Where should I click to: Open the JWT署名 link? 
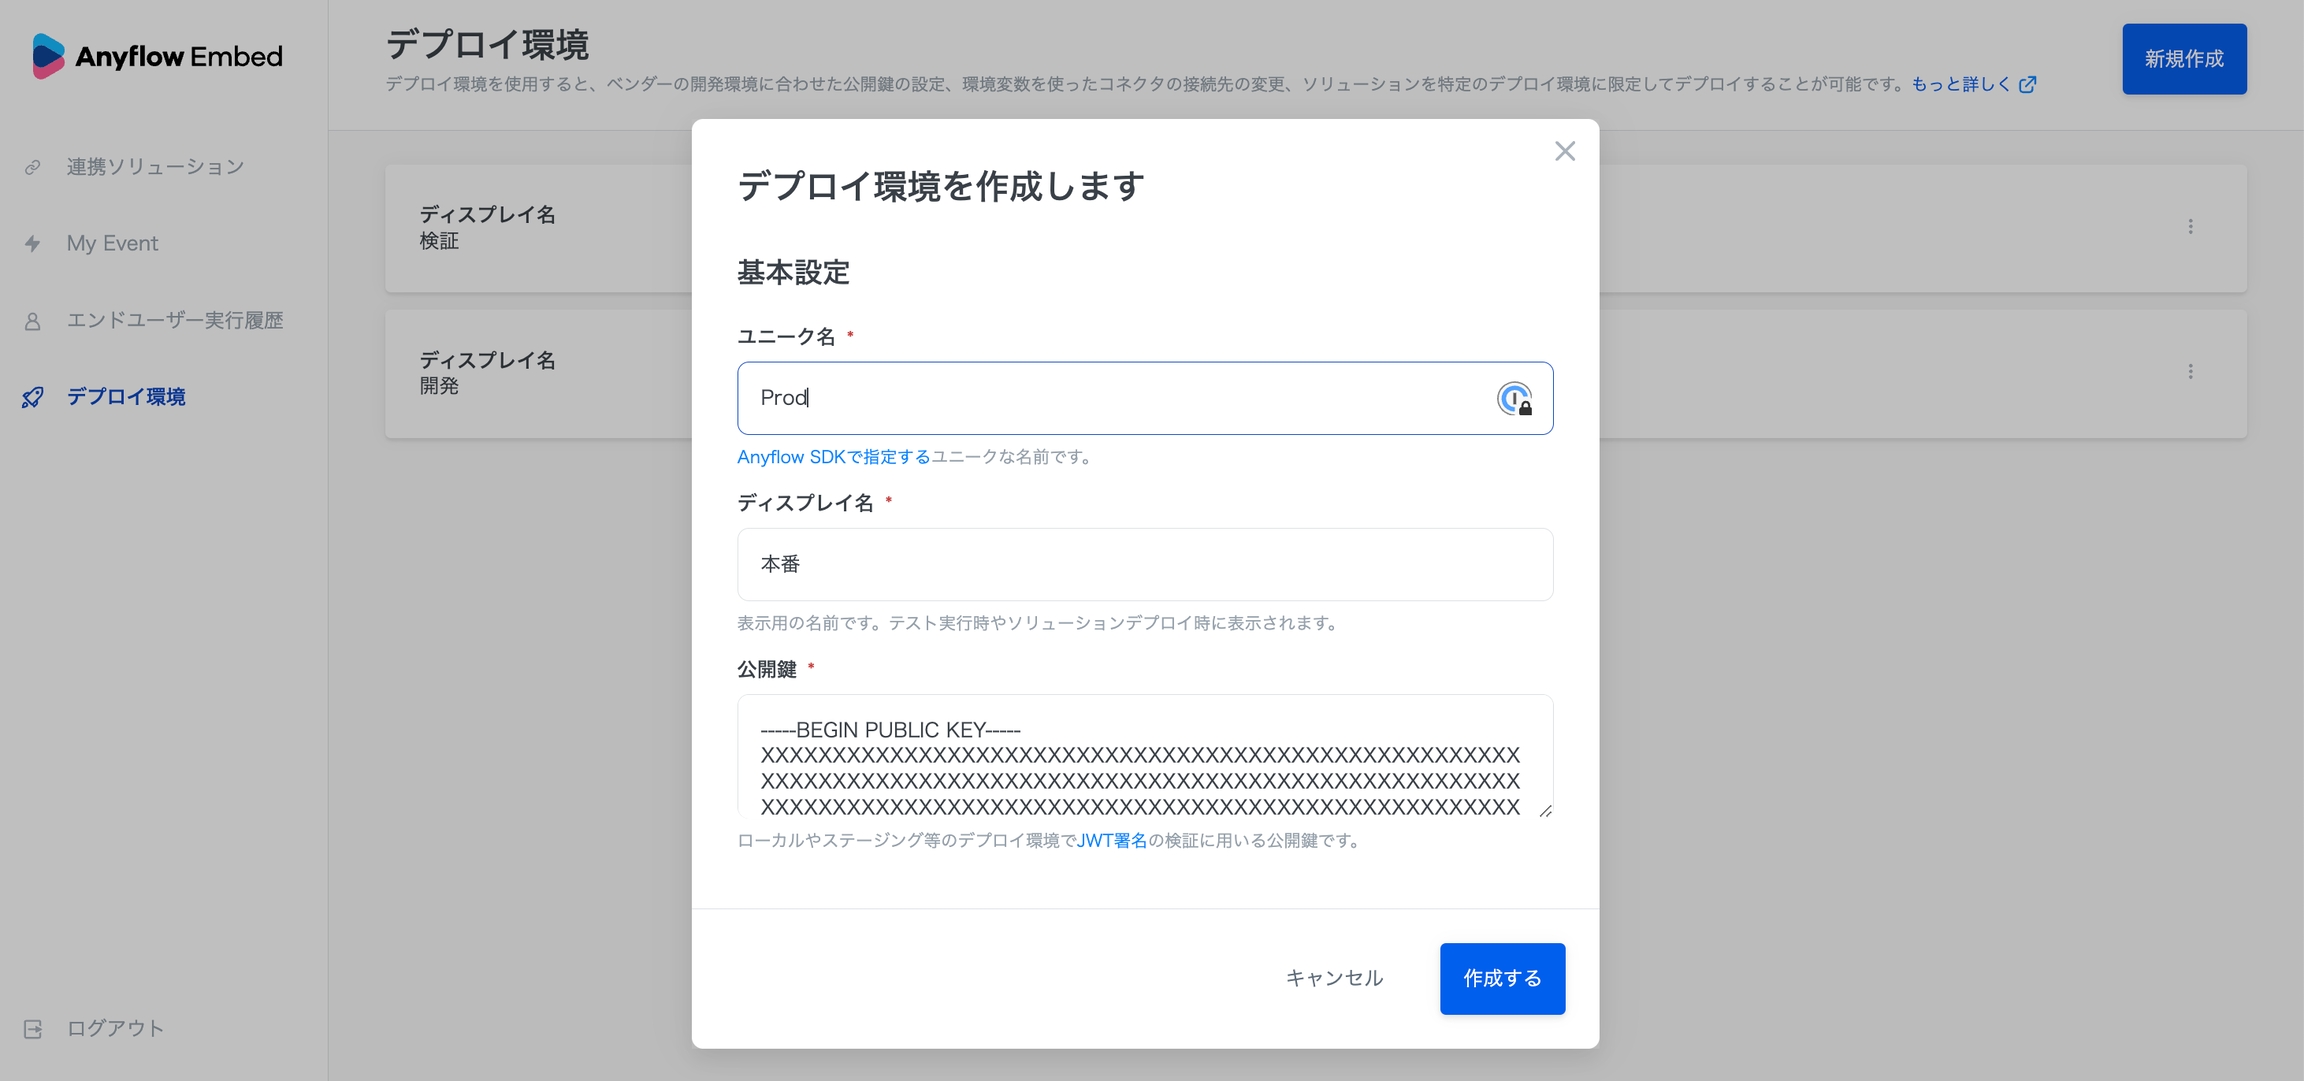[1111, 840]
